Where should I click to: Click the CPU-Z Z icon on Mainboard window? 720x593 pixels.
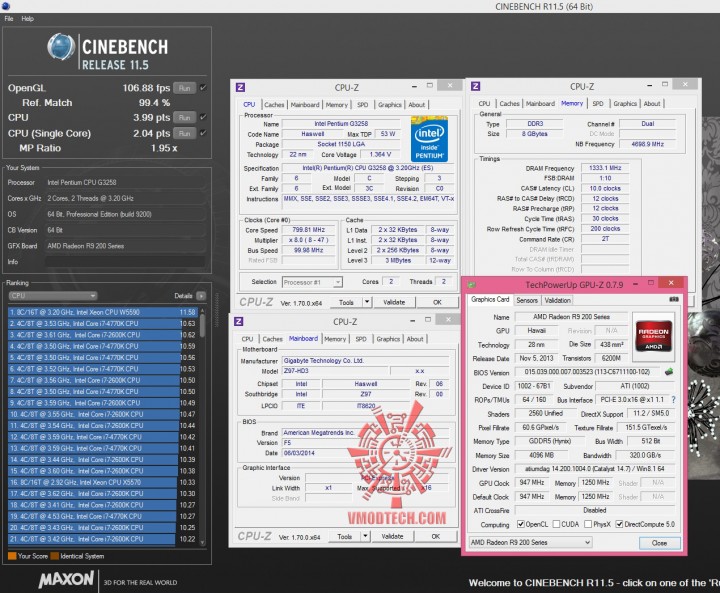click(239, 322)
